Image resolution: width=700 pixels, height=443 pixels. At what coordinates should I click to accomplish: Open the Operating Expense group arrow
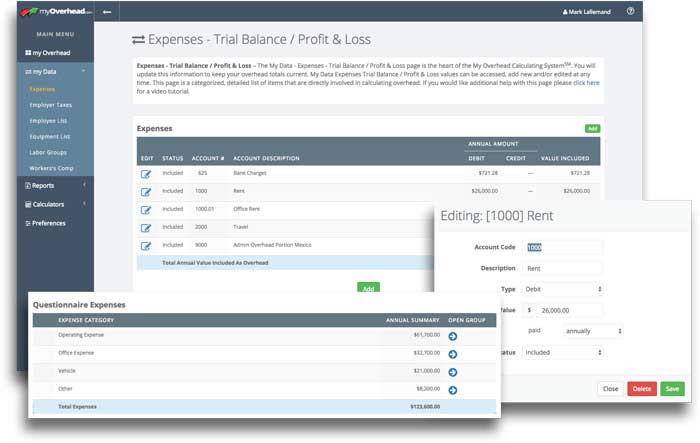(453, 336)
